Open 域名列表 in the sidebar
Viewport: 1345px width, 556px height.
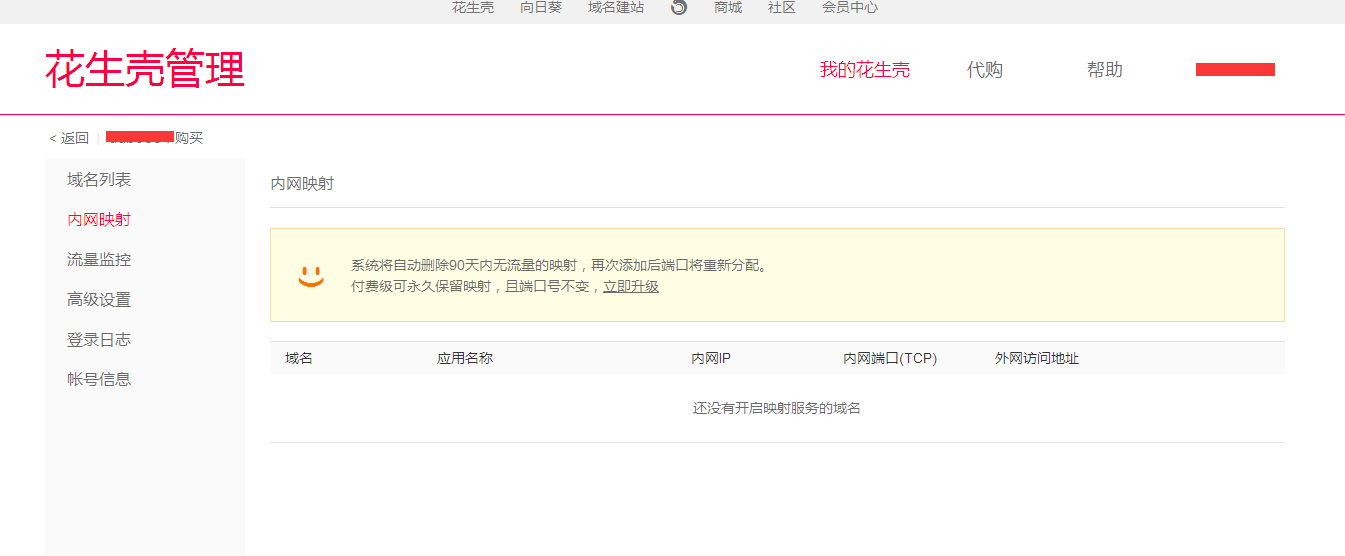click(x=99, y=180)
